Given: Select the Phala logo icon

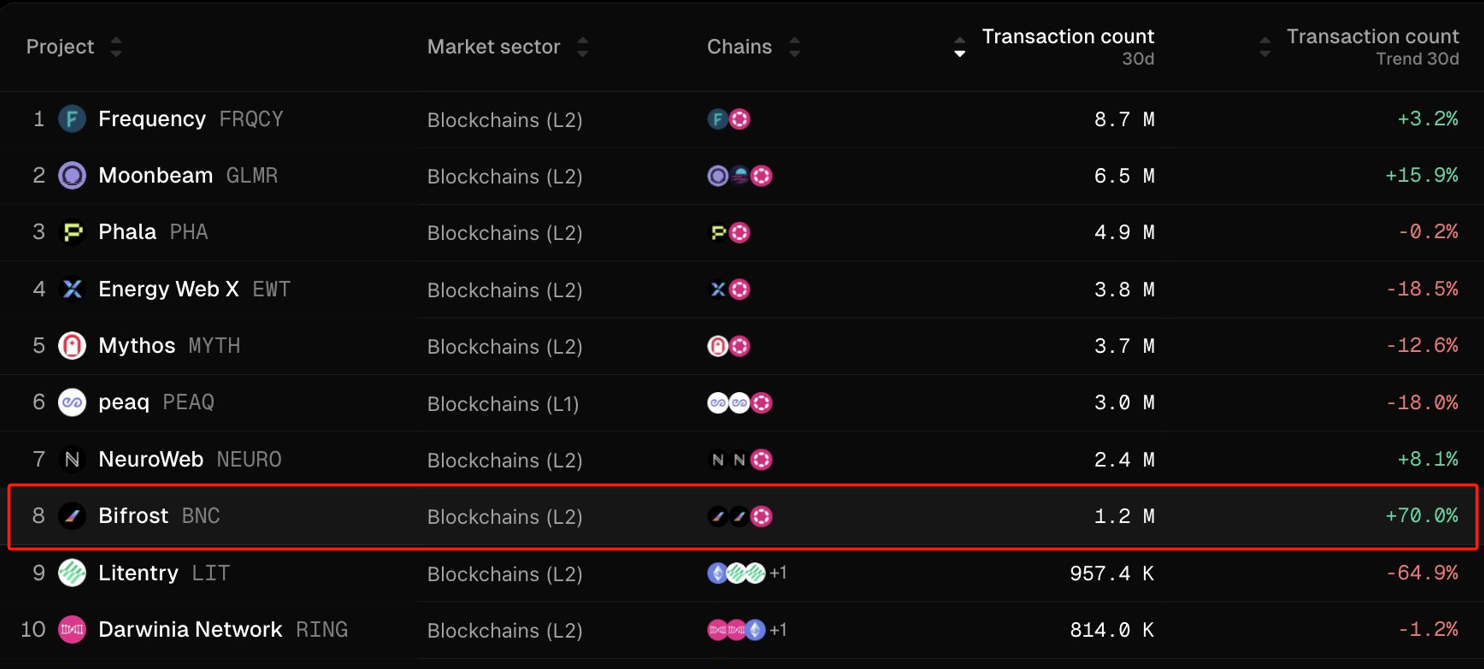Looking at the screenshot, I should (72, 232).
